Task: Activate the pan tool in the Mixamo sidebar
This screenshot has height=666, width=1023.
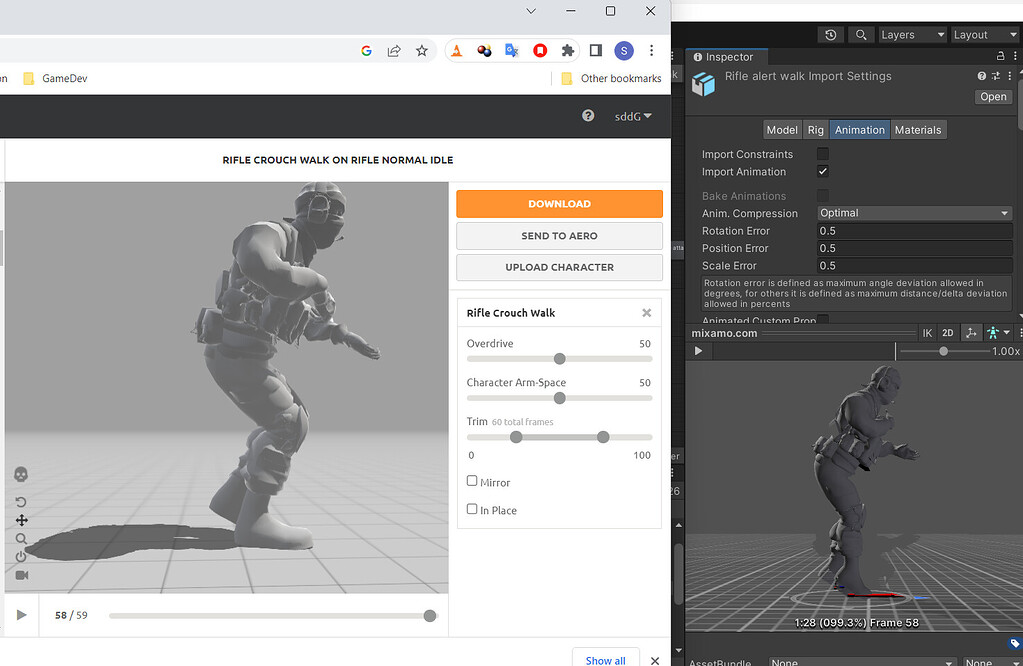Action: click(21, 520)
